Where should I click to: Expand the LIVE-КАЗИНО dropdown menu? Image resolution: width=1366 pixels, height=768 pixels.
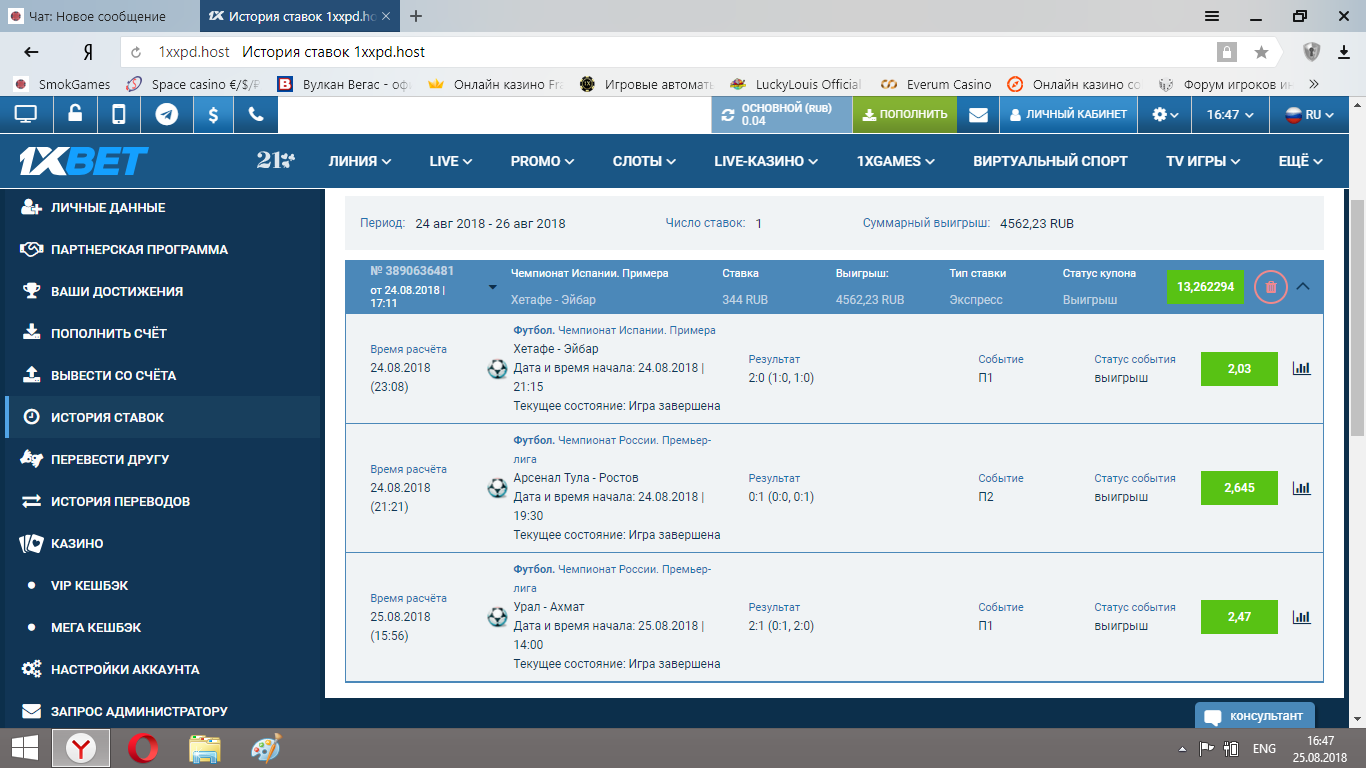click(x=766, y=161)
